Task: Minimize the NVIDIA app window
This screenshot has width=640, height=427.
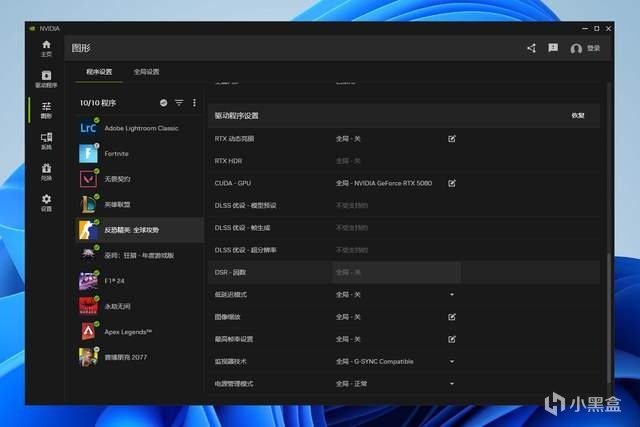Action: click(585, 29)
